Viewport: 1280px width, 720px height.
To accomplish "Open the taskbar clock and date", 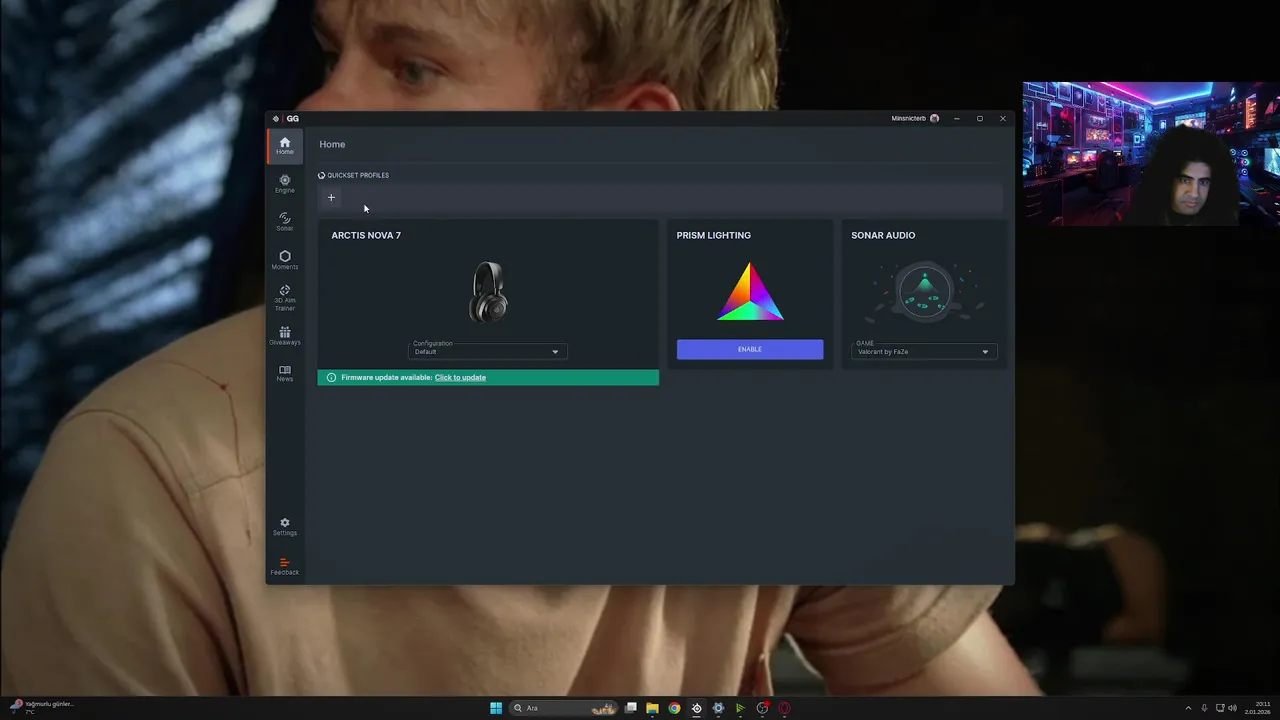I will click(x=1258, y=708).
